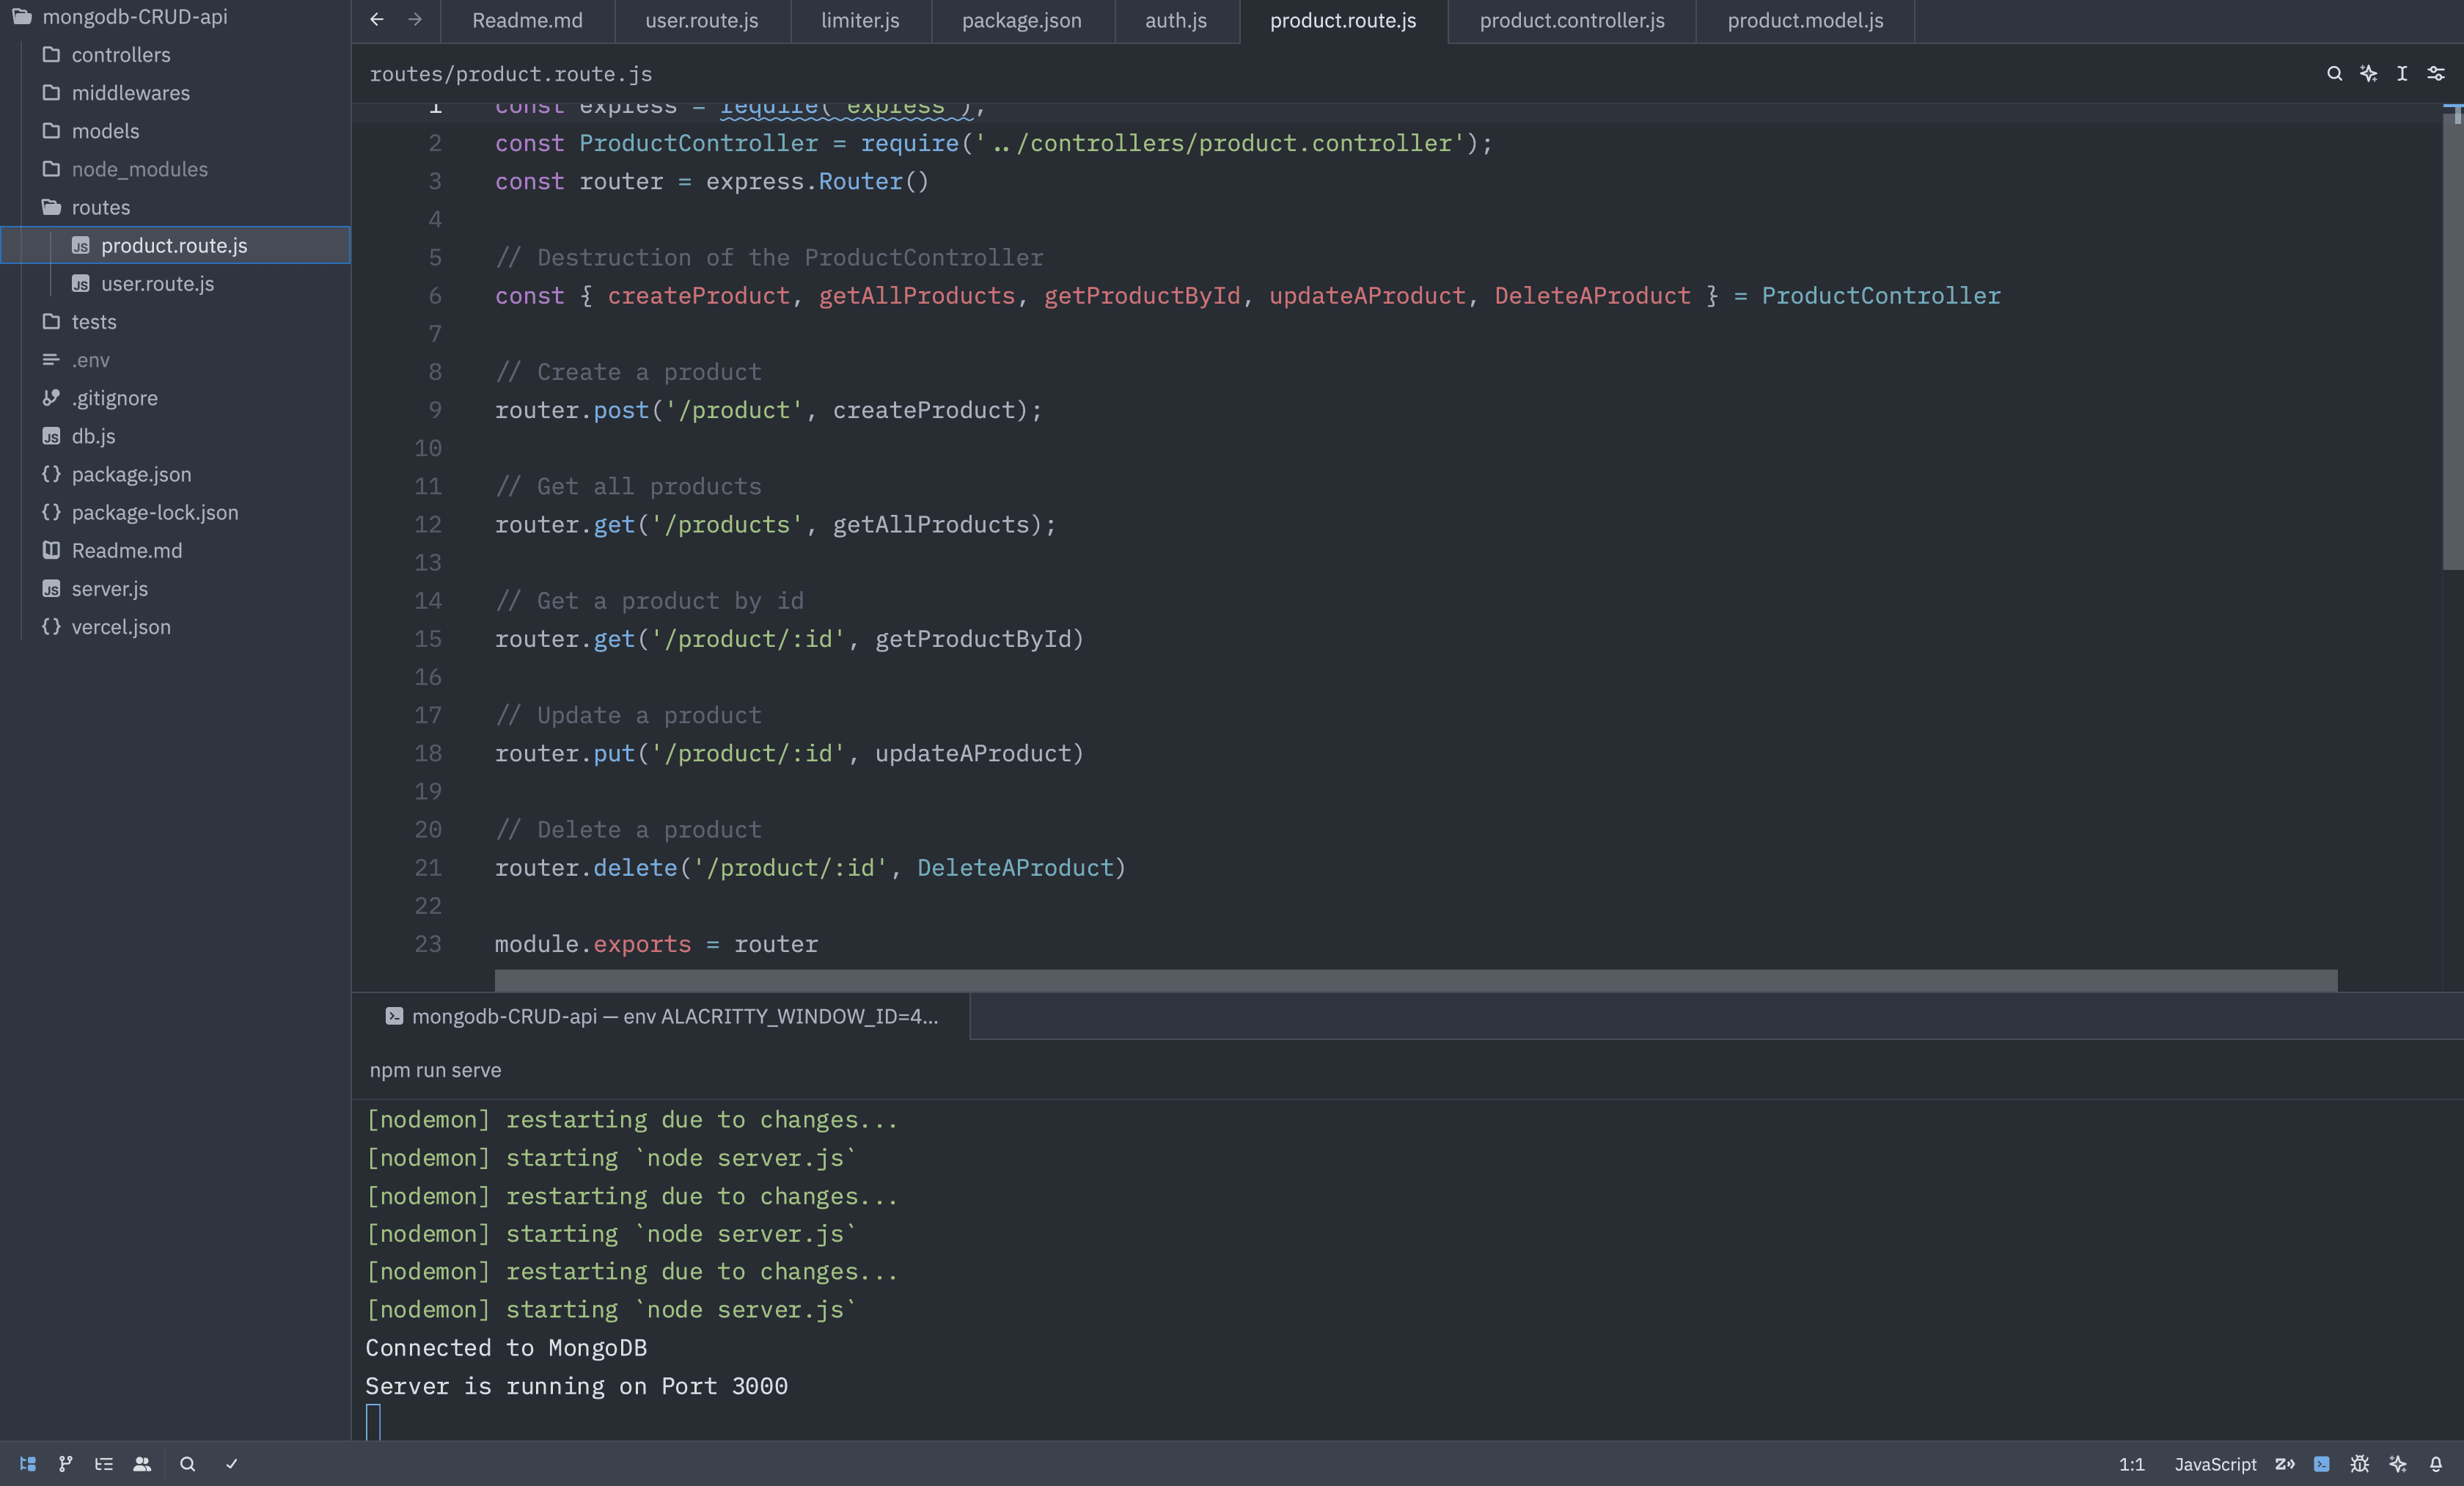The width and height of the screenshot is (2464, 1486).
Task: Toggle the text selections cursor icon in toolbar
Action: (x=2402, y=73)
